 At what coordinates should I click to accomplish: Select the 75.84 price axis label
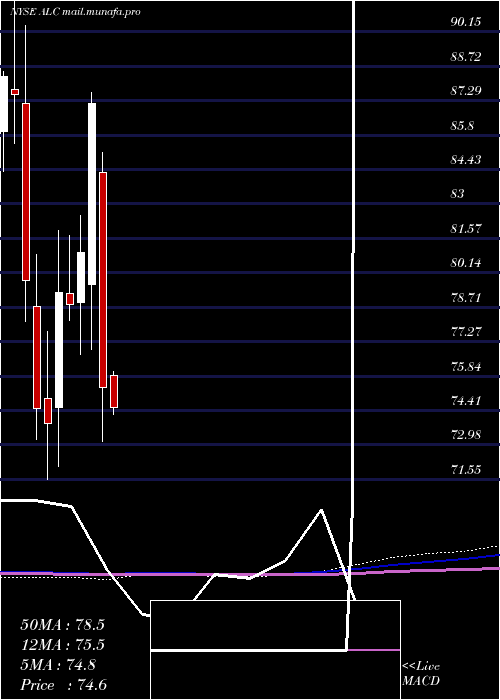tap(466, 367)
